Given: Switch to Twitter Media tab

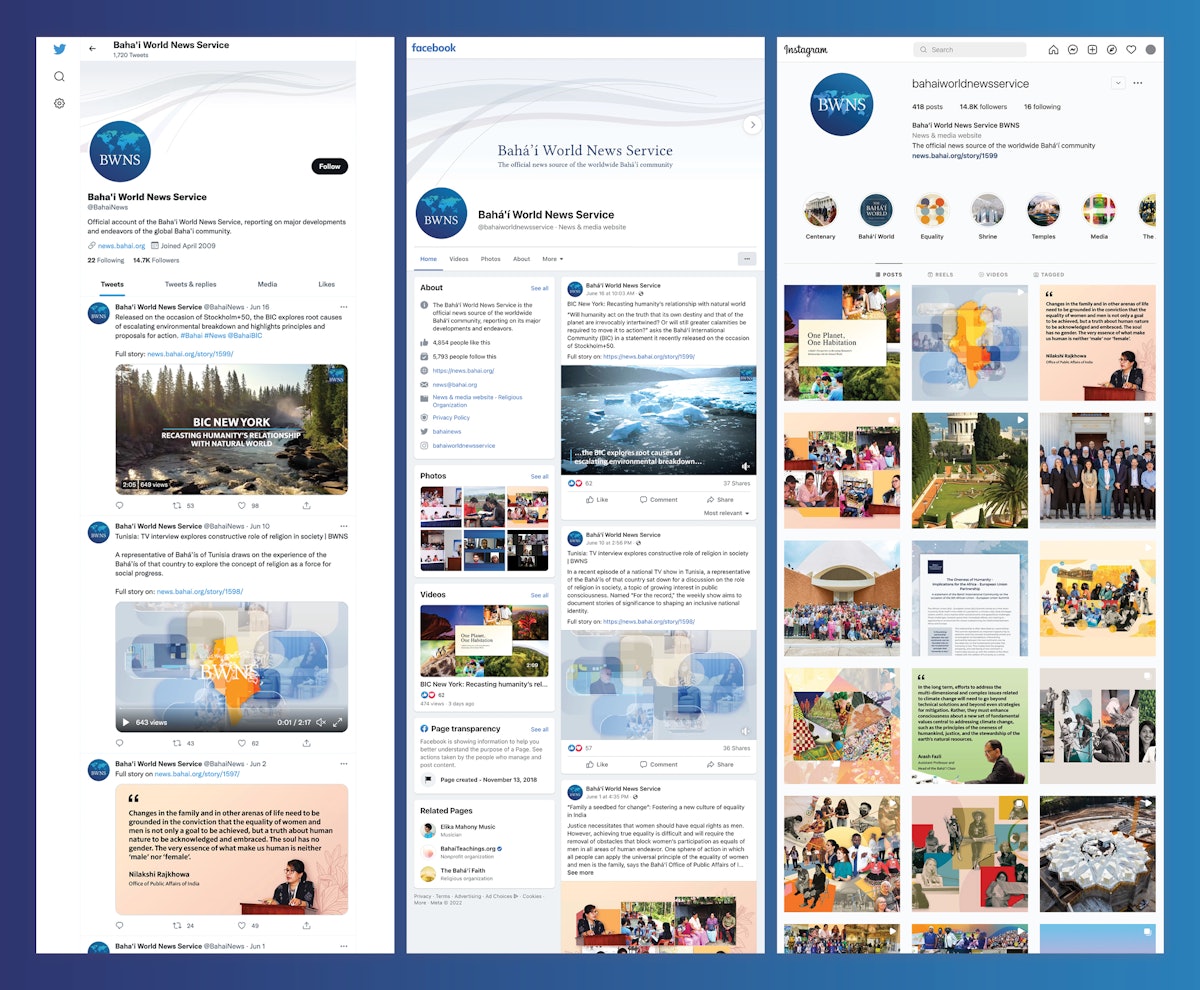Looking at the screenshot, I should tap(267, 284).
